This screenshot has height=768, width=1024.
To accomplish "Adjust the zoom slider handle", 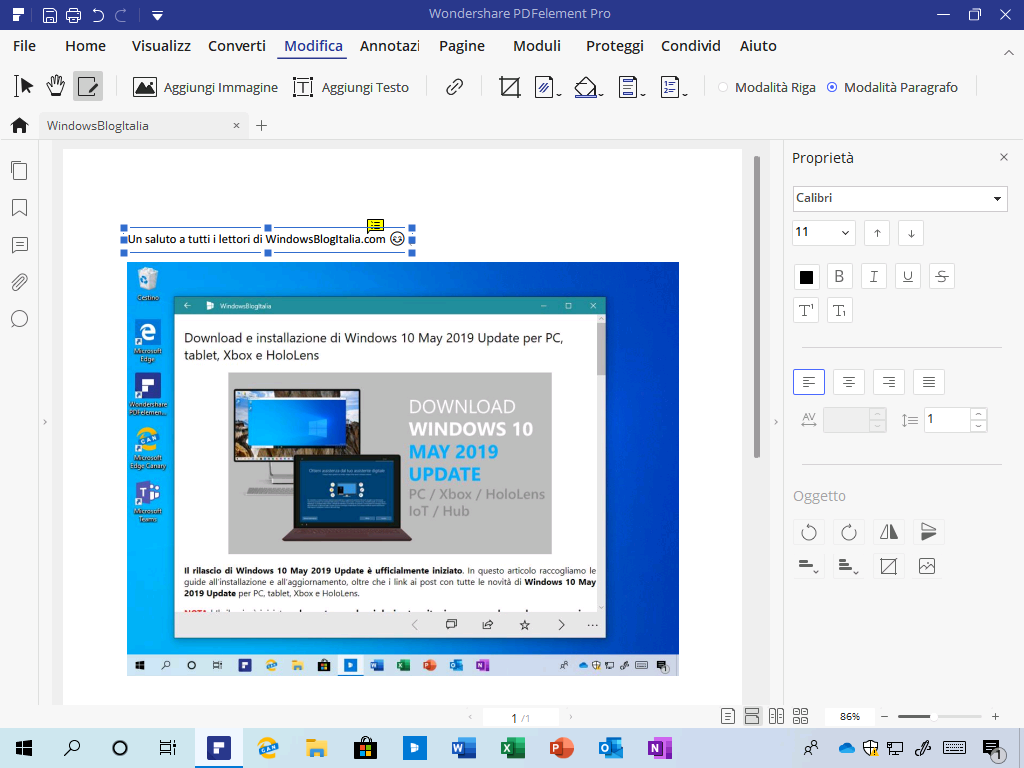I will [x=934, y=716].
